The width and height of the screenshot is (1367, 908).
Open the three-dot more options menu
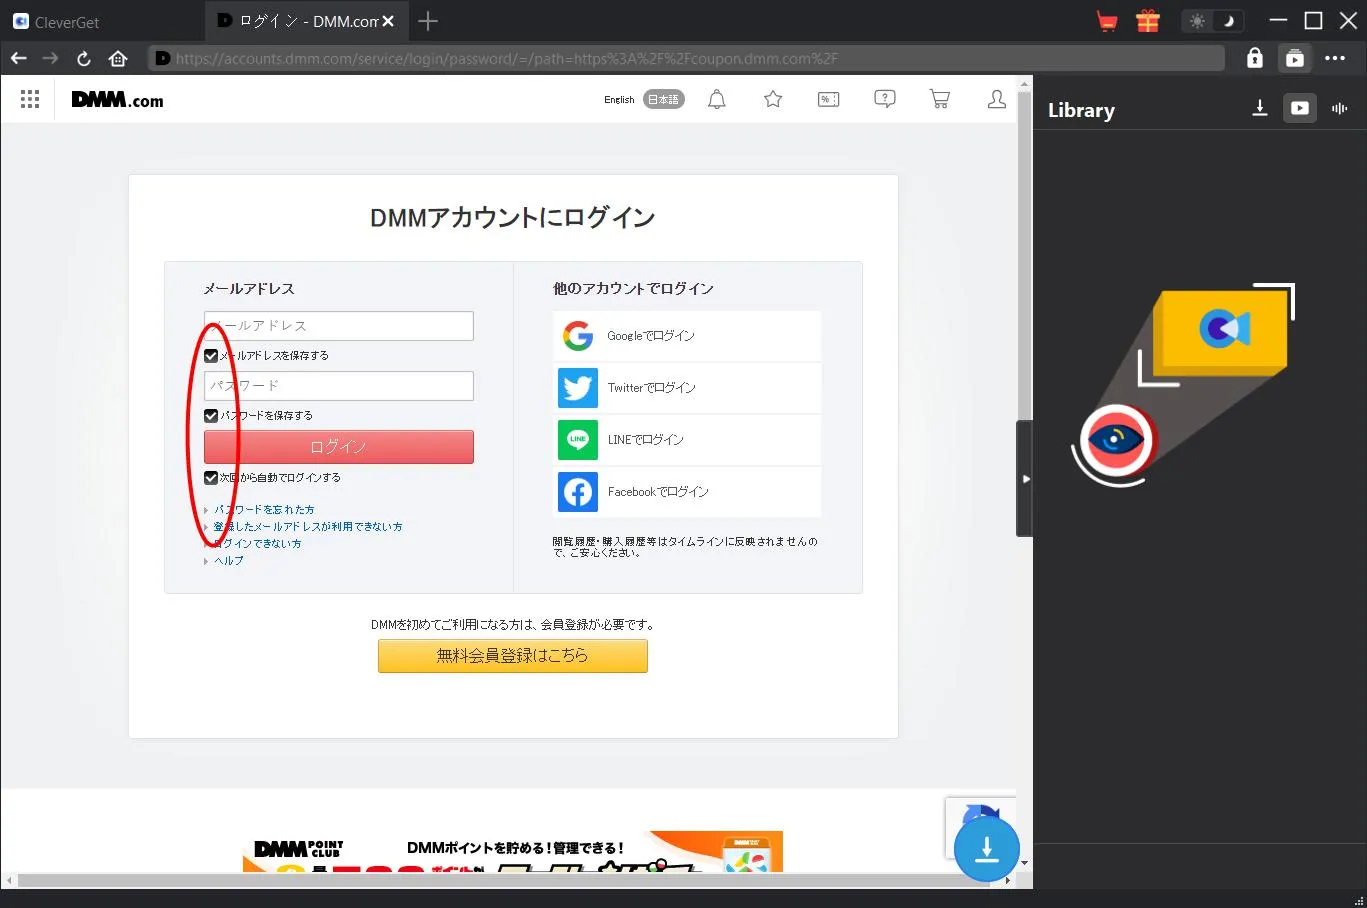click(1335, 59)
